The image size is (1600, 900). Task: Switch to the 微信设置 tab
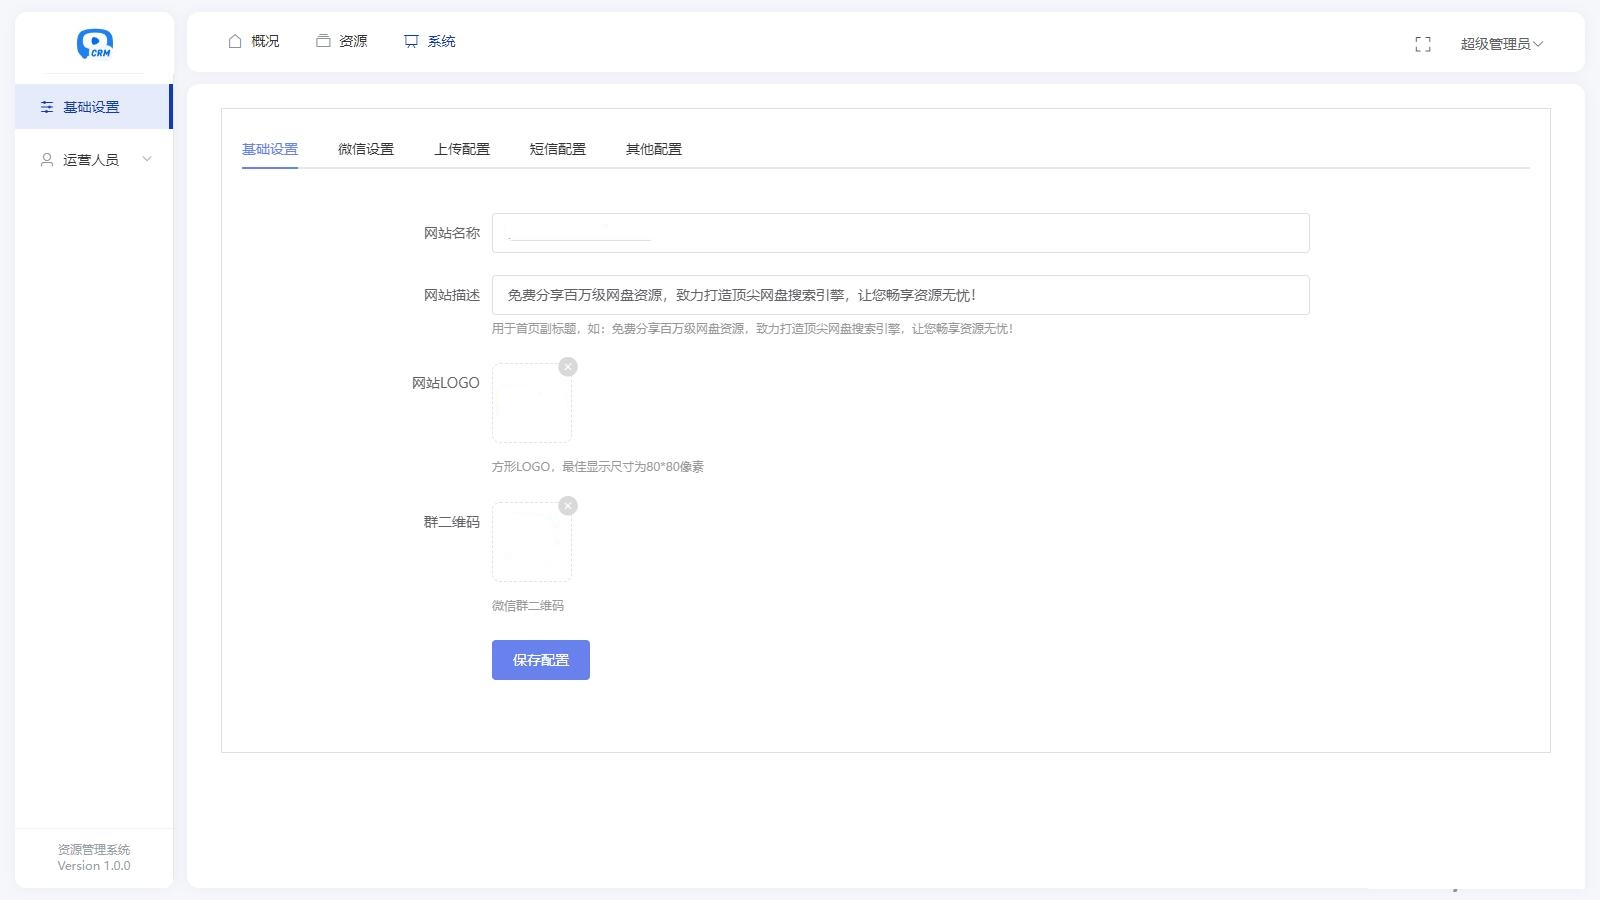pyautogui.click(x=366, y=149)
